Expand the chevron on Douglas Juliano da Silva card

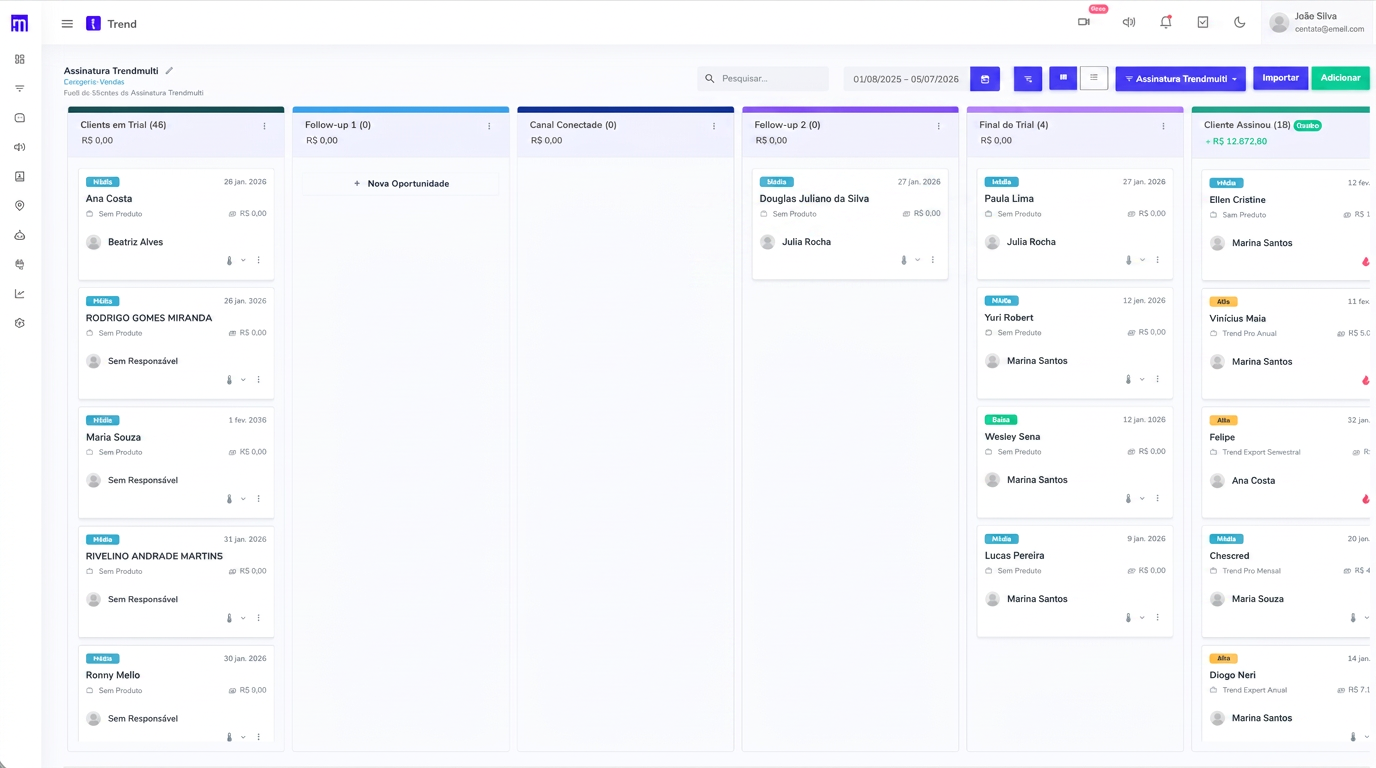coord(918,260)
